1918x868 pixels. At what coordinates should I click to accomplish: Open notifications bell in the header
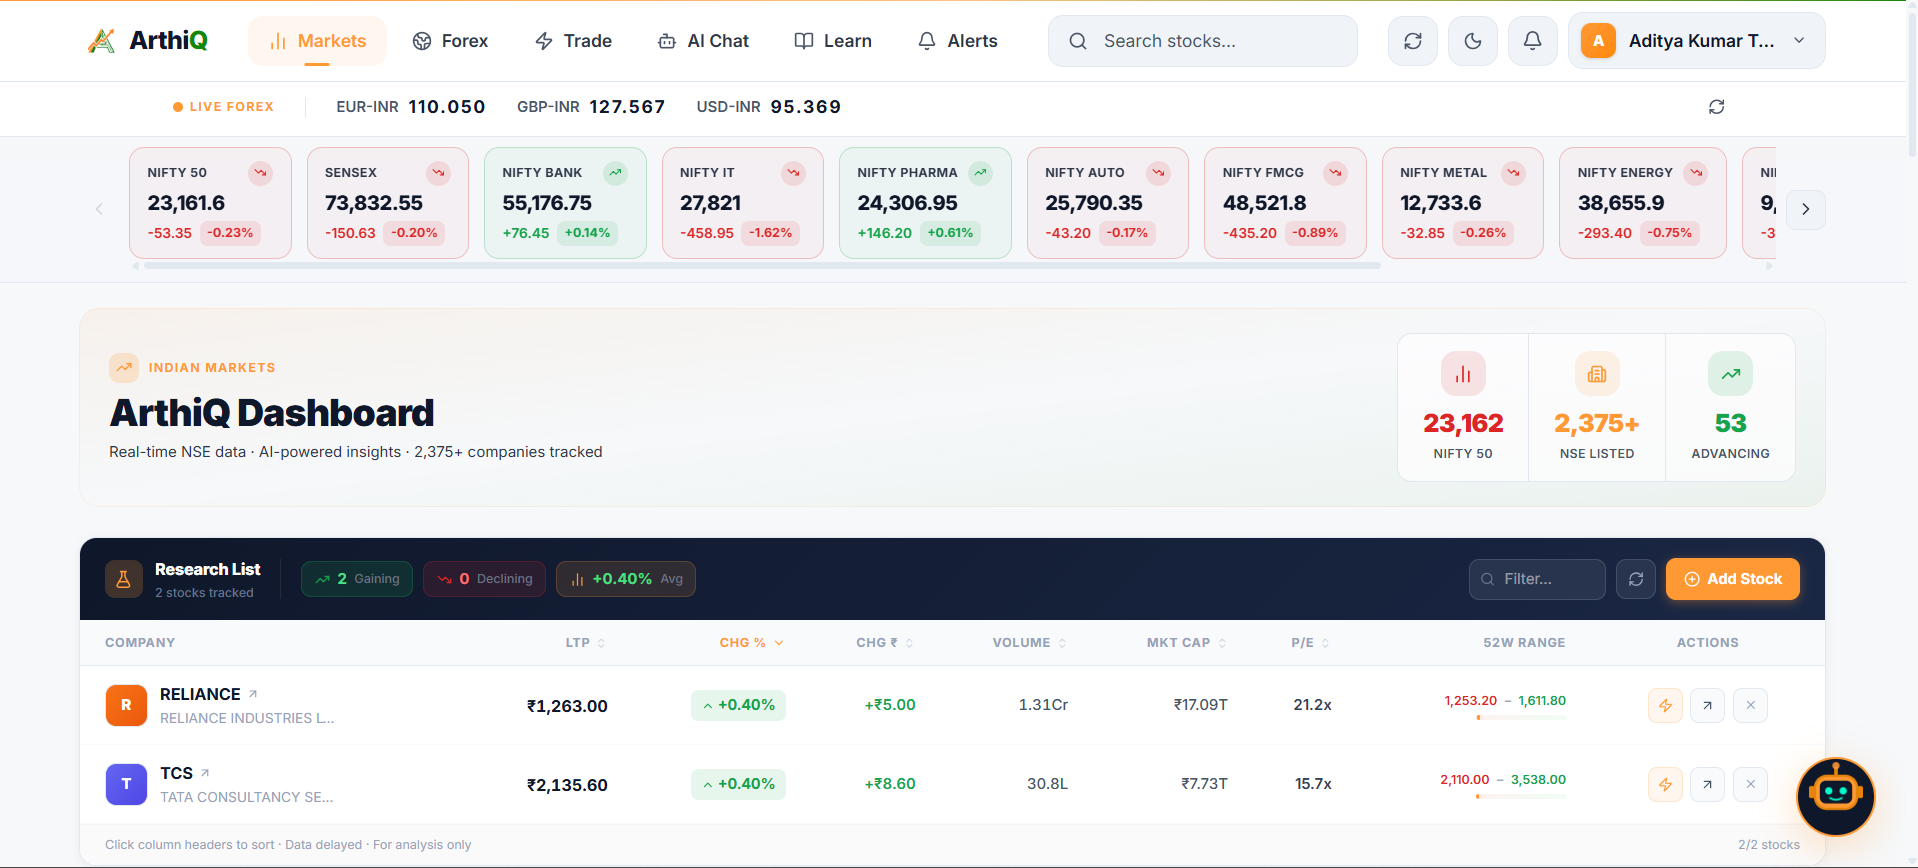click(x=1532, y=41)
